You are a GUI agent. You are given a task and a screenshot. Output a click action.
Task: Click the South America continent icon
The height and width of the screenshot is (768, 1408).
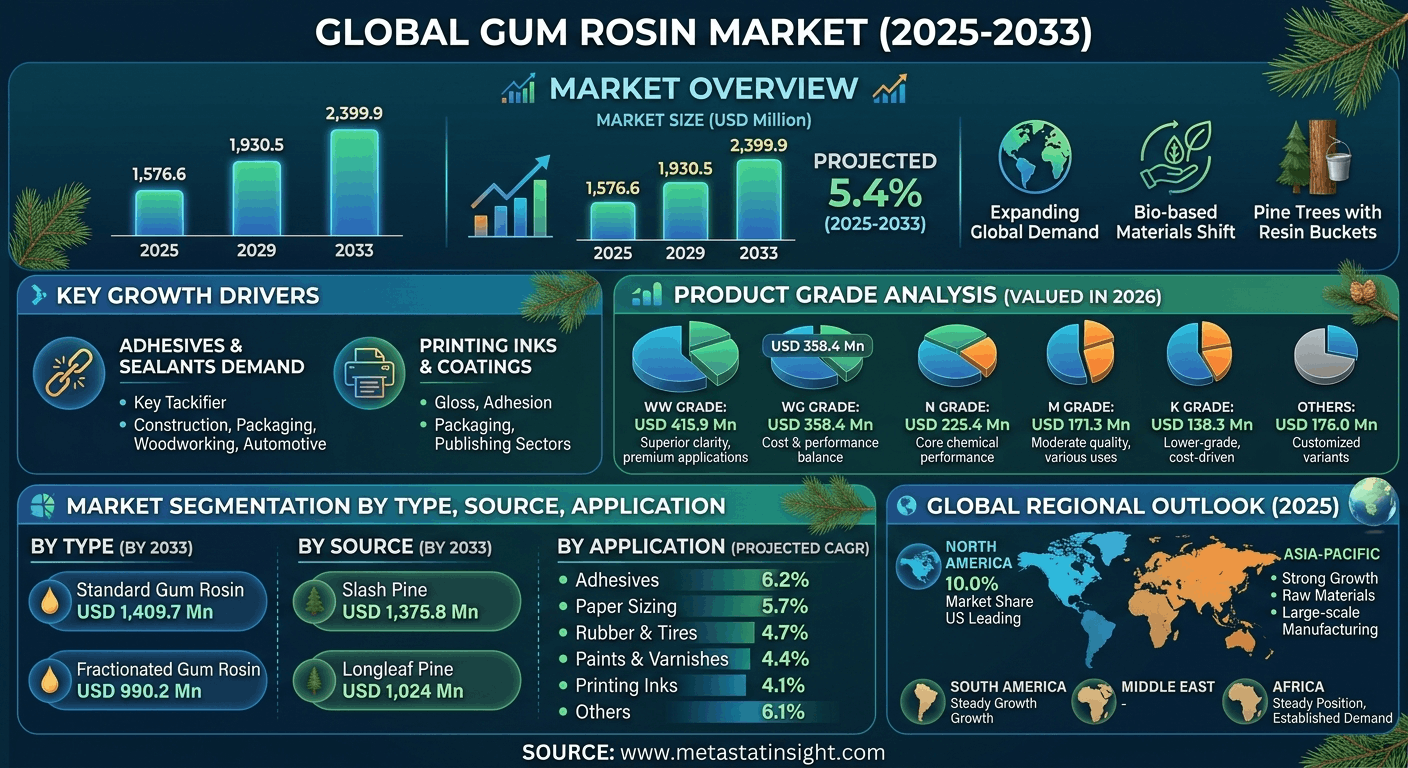pos(923,702)
